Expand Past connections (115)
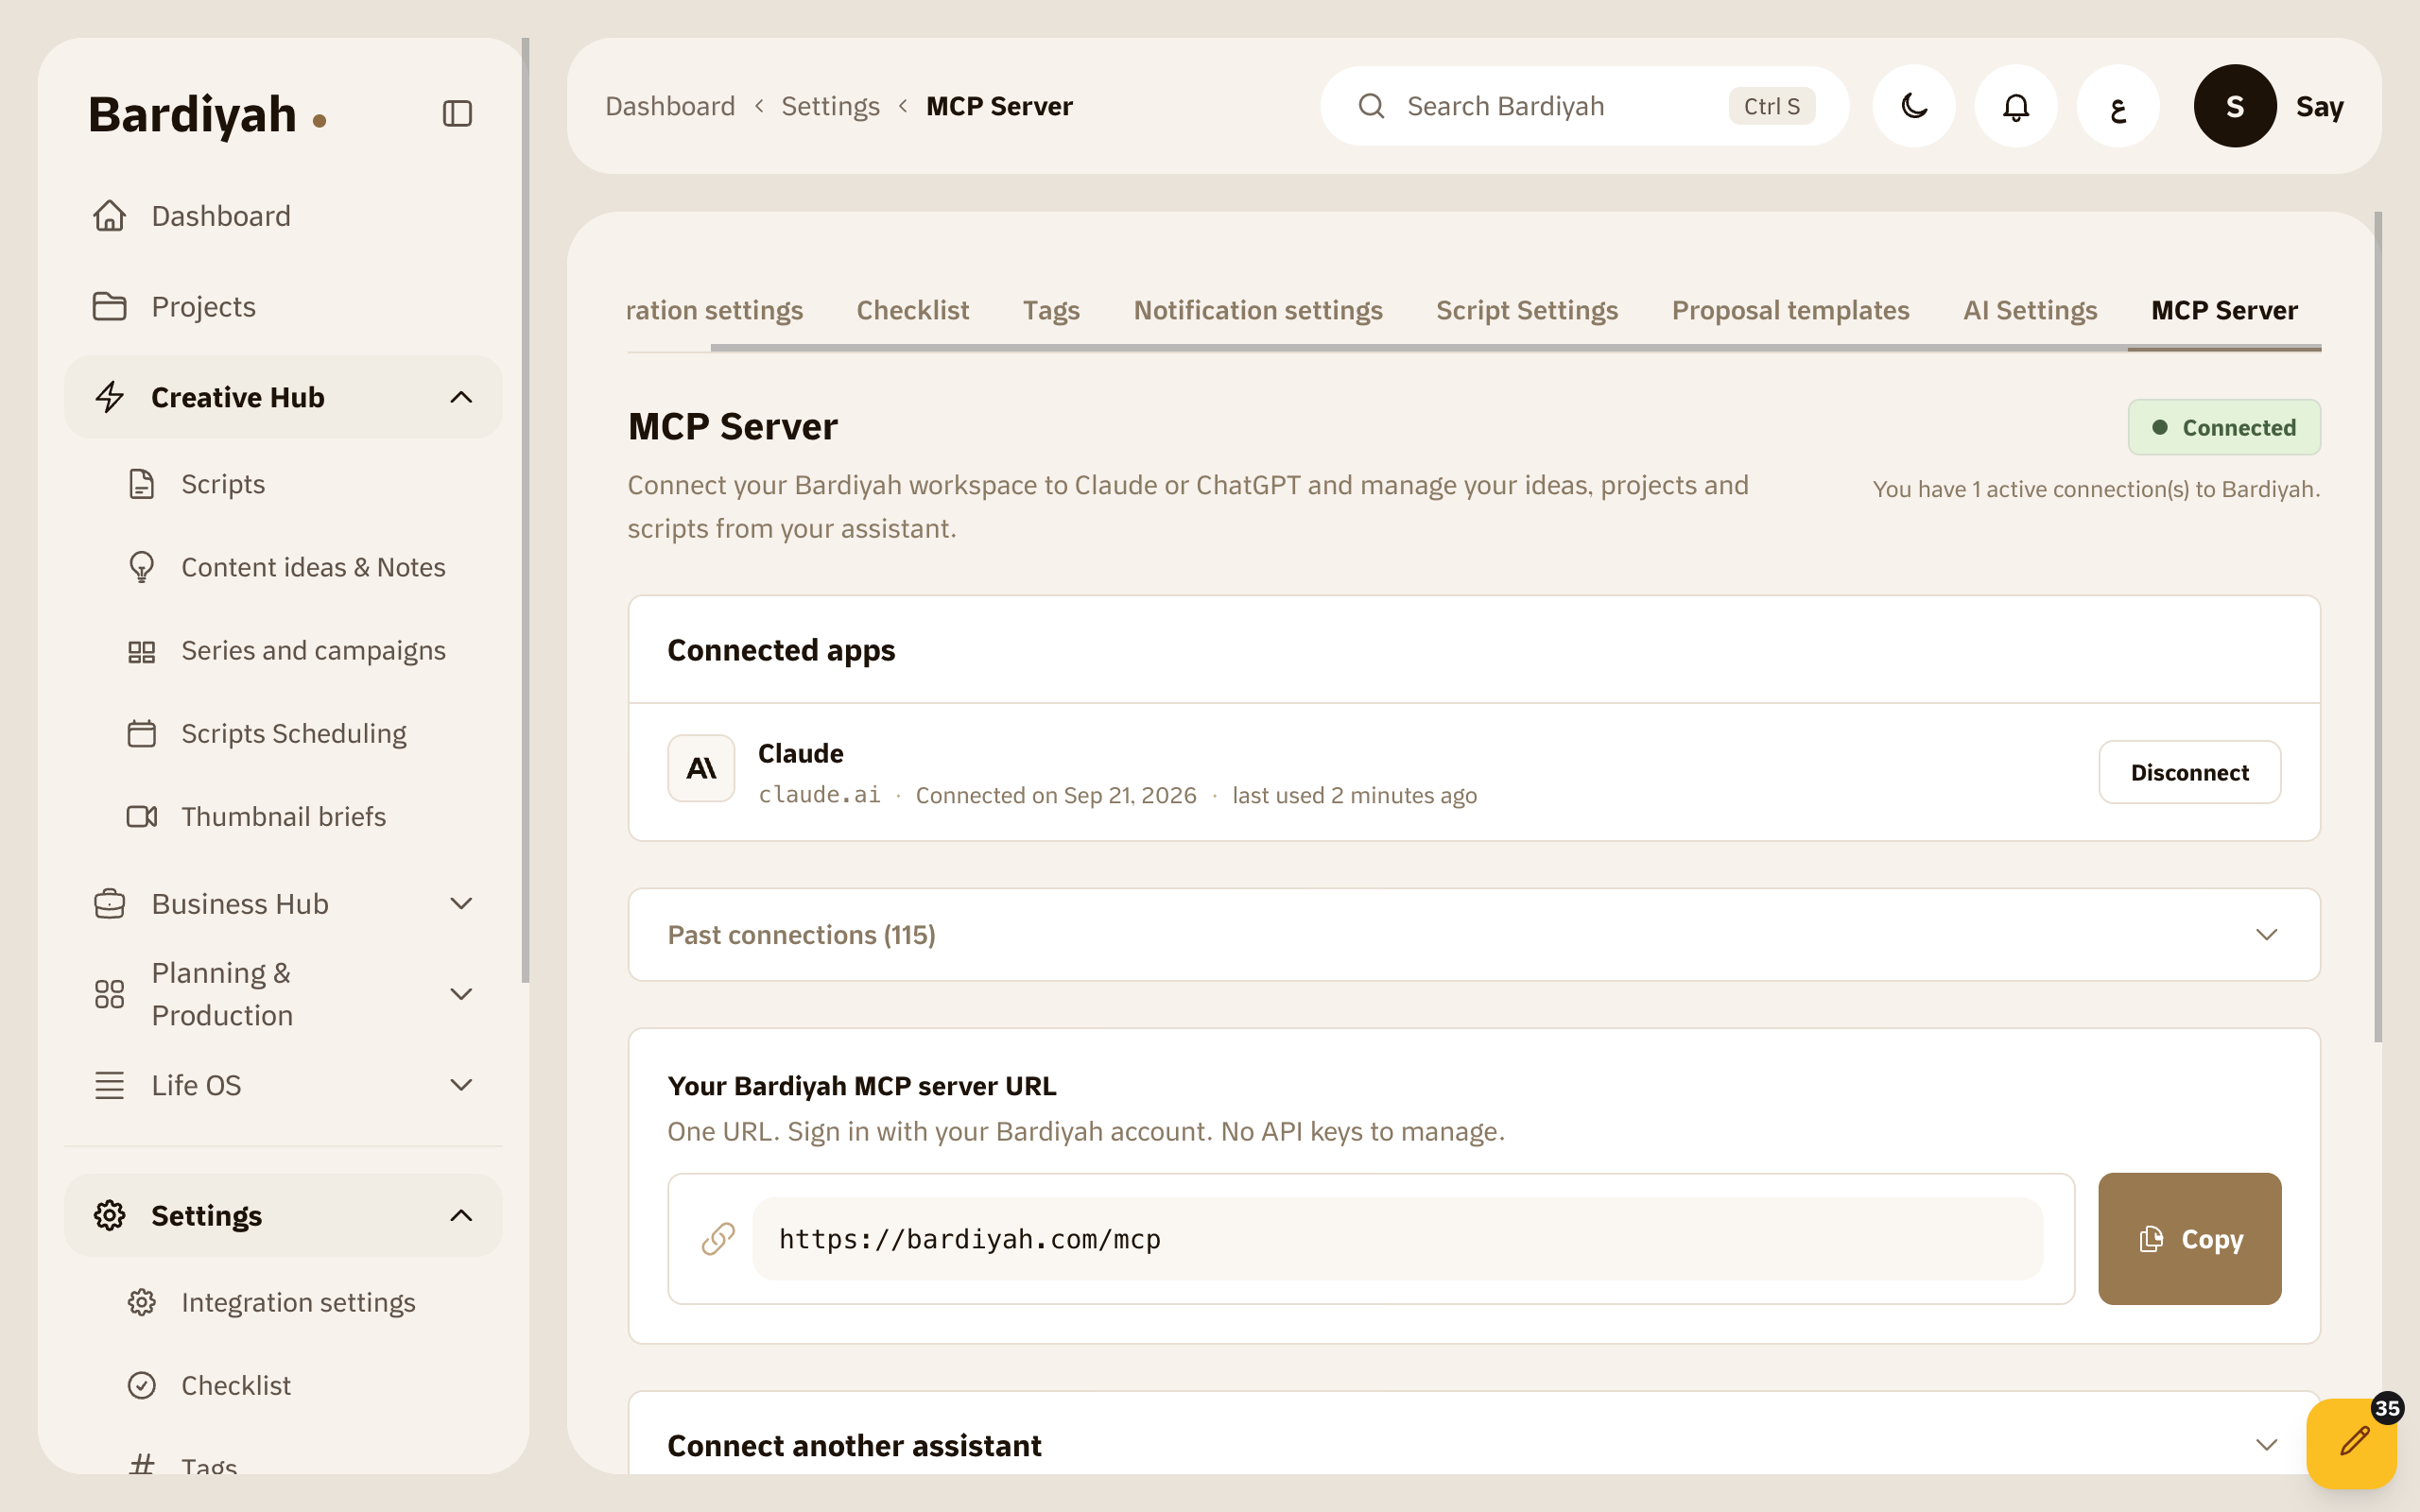 [x=1474, y=935]
